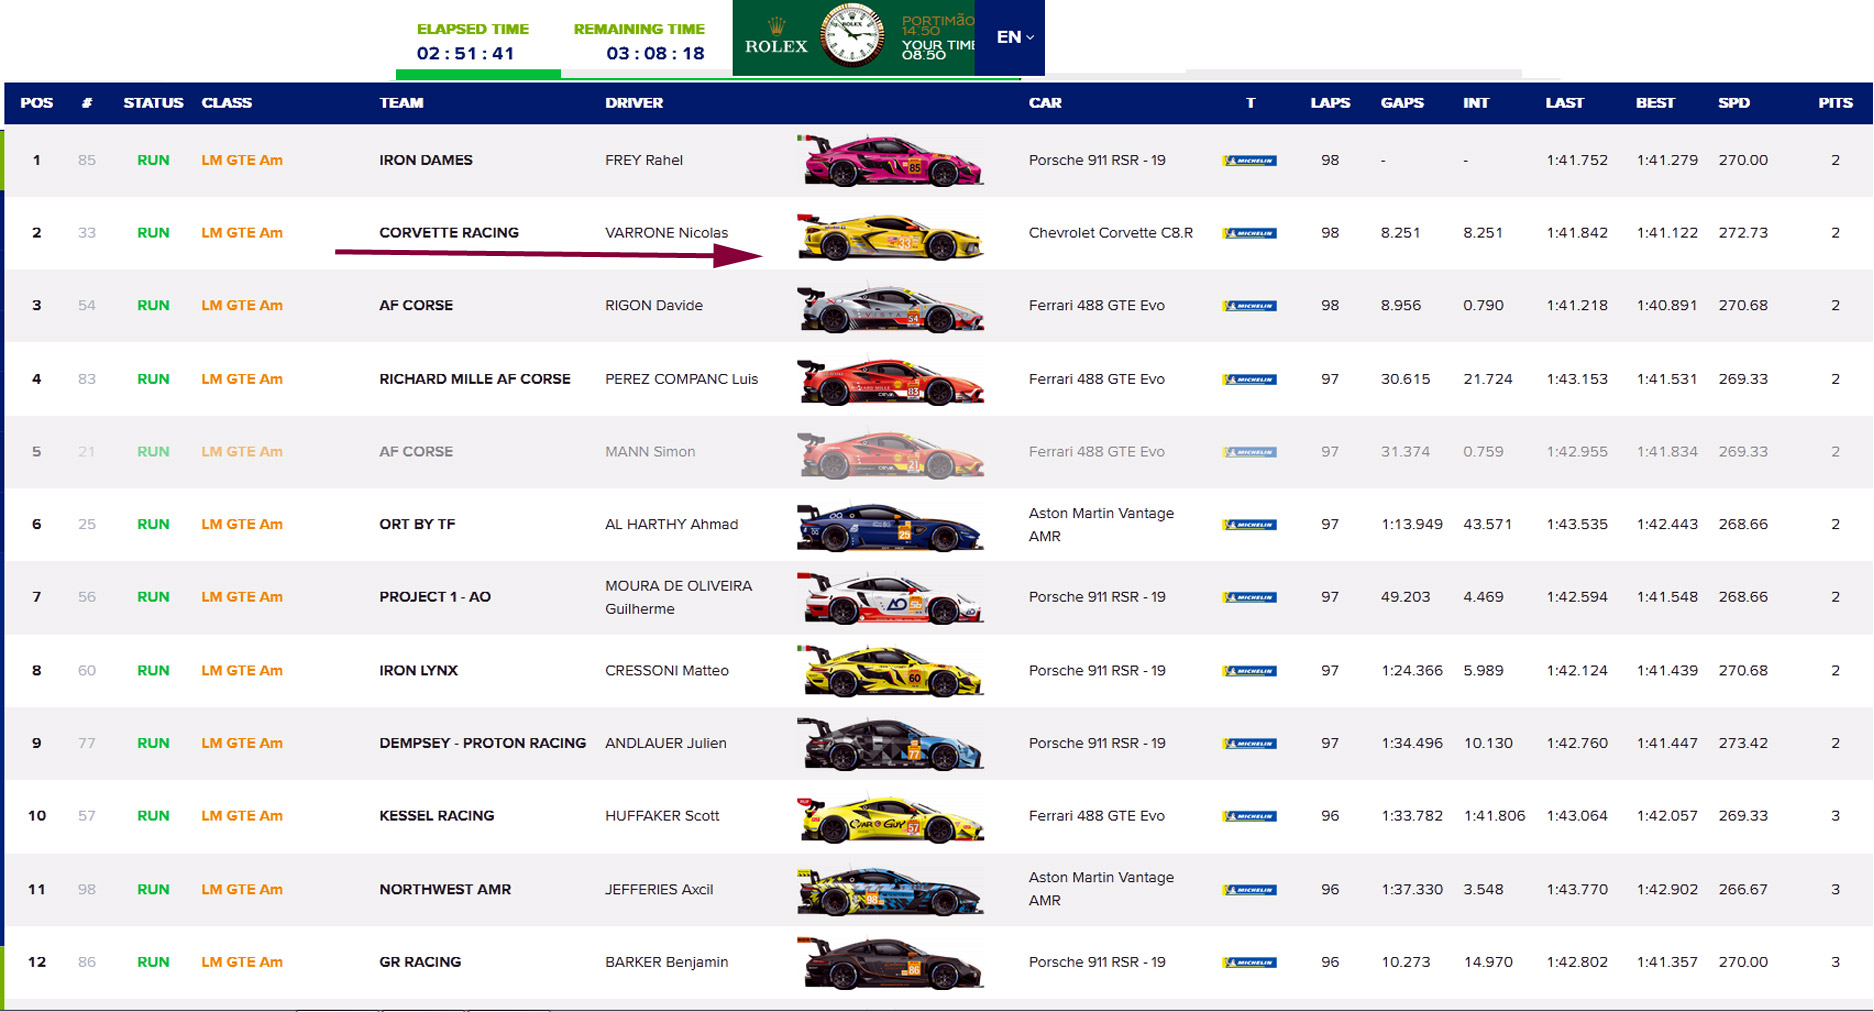Click the yellow Corvette C8.R car image
The height and width of the screenshot is (1012, 1874).
891,235
